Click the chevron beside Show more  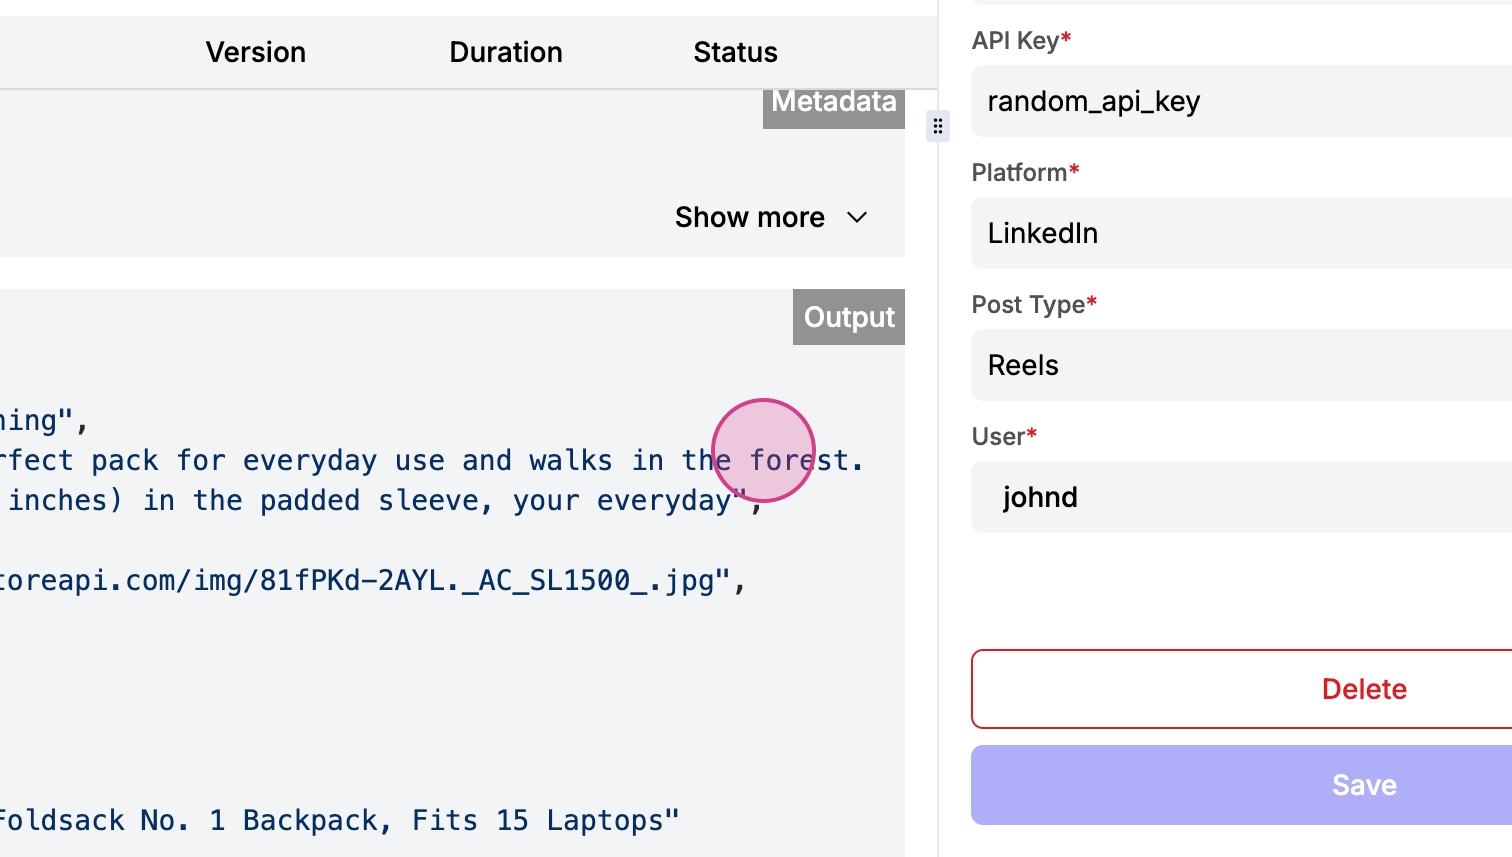[x=857, y=218]
